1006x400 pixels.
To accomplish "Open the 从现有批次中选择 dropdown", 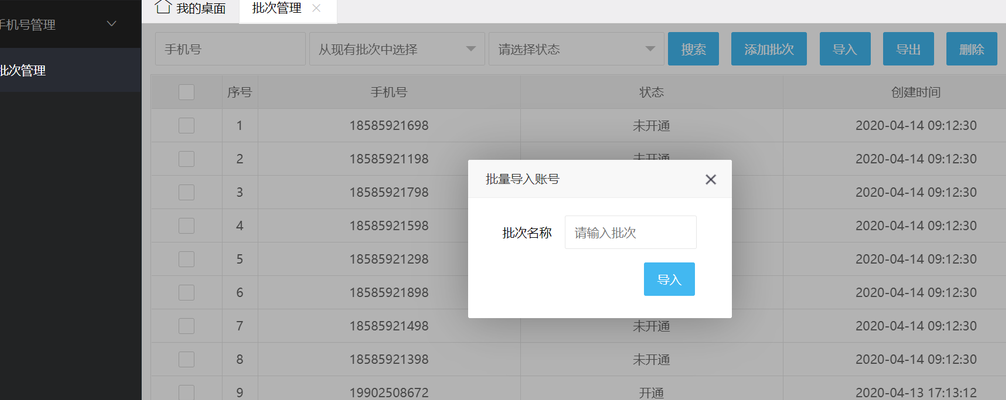I will point(397,49).
